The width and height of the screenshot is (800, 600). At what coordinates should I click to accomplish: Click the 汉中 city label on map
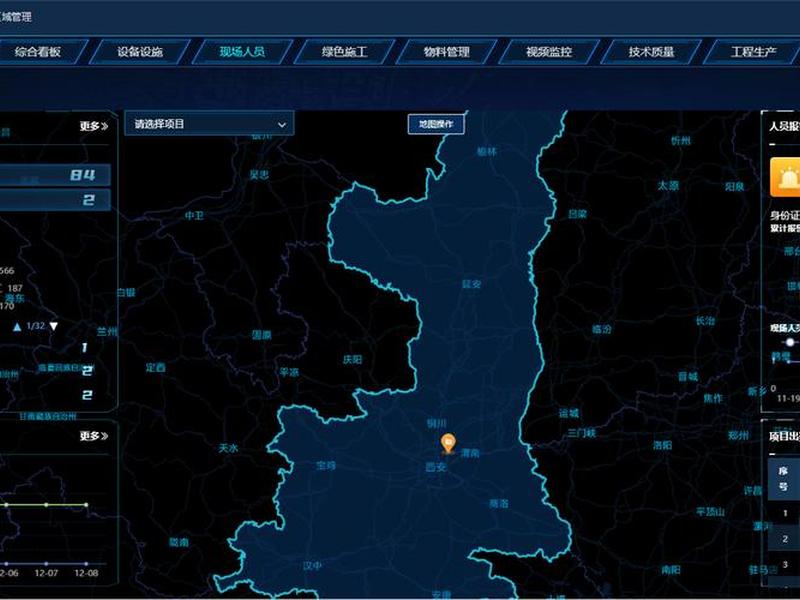(312, 566)
